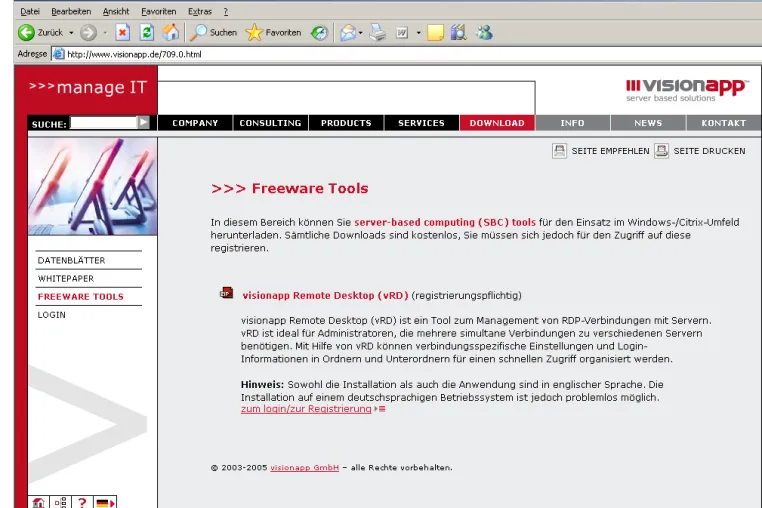Click the sitemap icon at sidebar bottom

point(61,502)
